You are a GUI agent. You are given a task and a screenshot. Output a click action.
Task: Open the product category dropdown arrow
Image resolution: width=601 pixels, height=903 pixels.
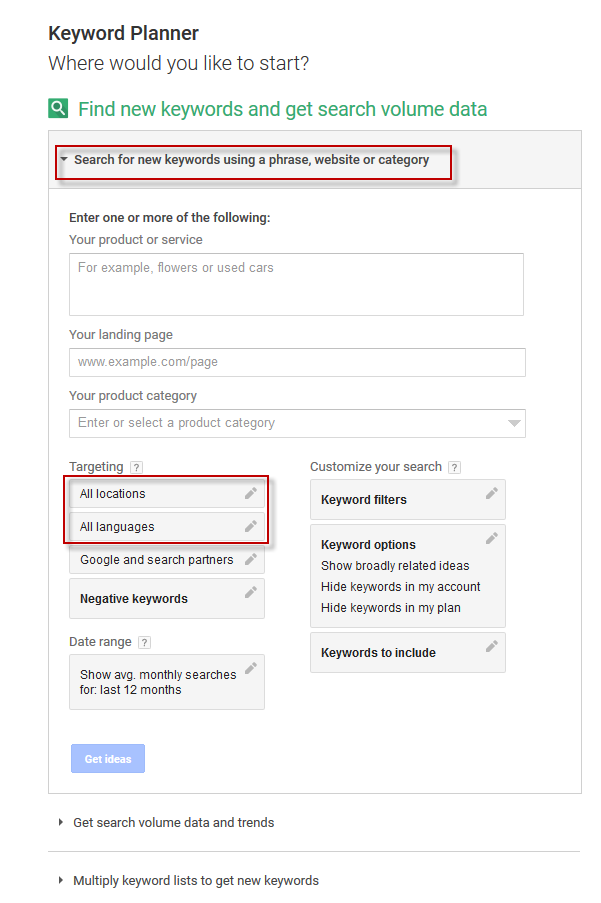tap(514, 423)
